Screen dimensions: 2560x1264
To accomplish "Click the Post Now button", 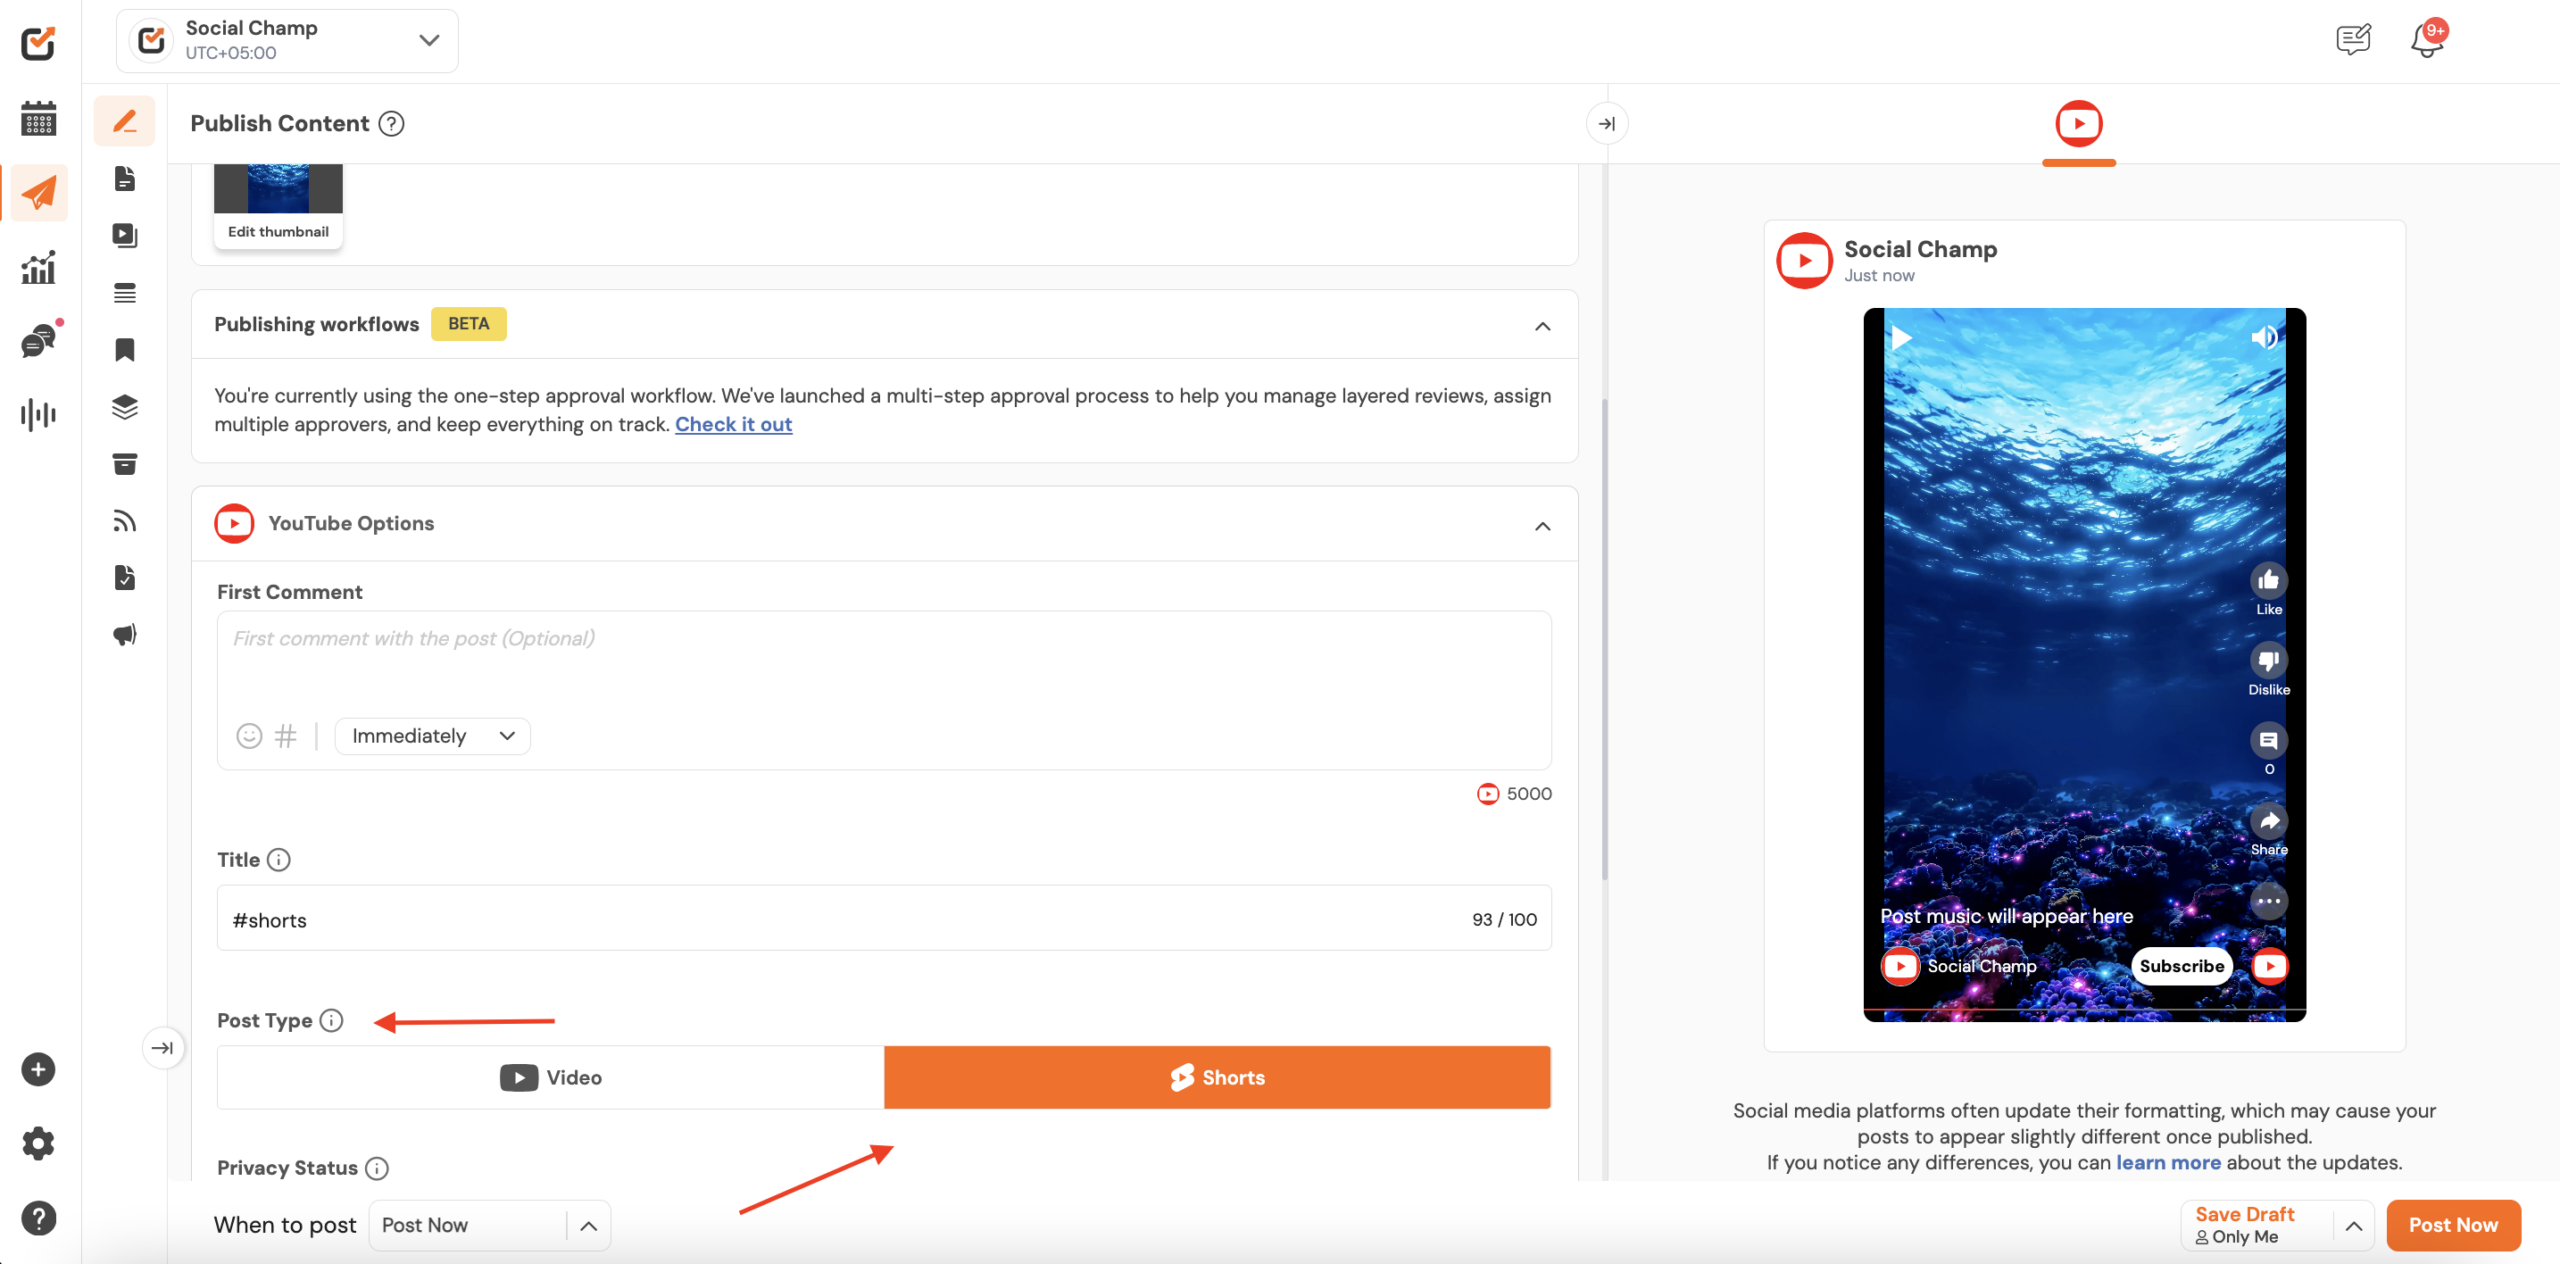I will pos(2452,1225).
